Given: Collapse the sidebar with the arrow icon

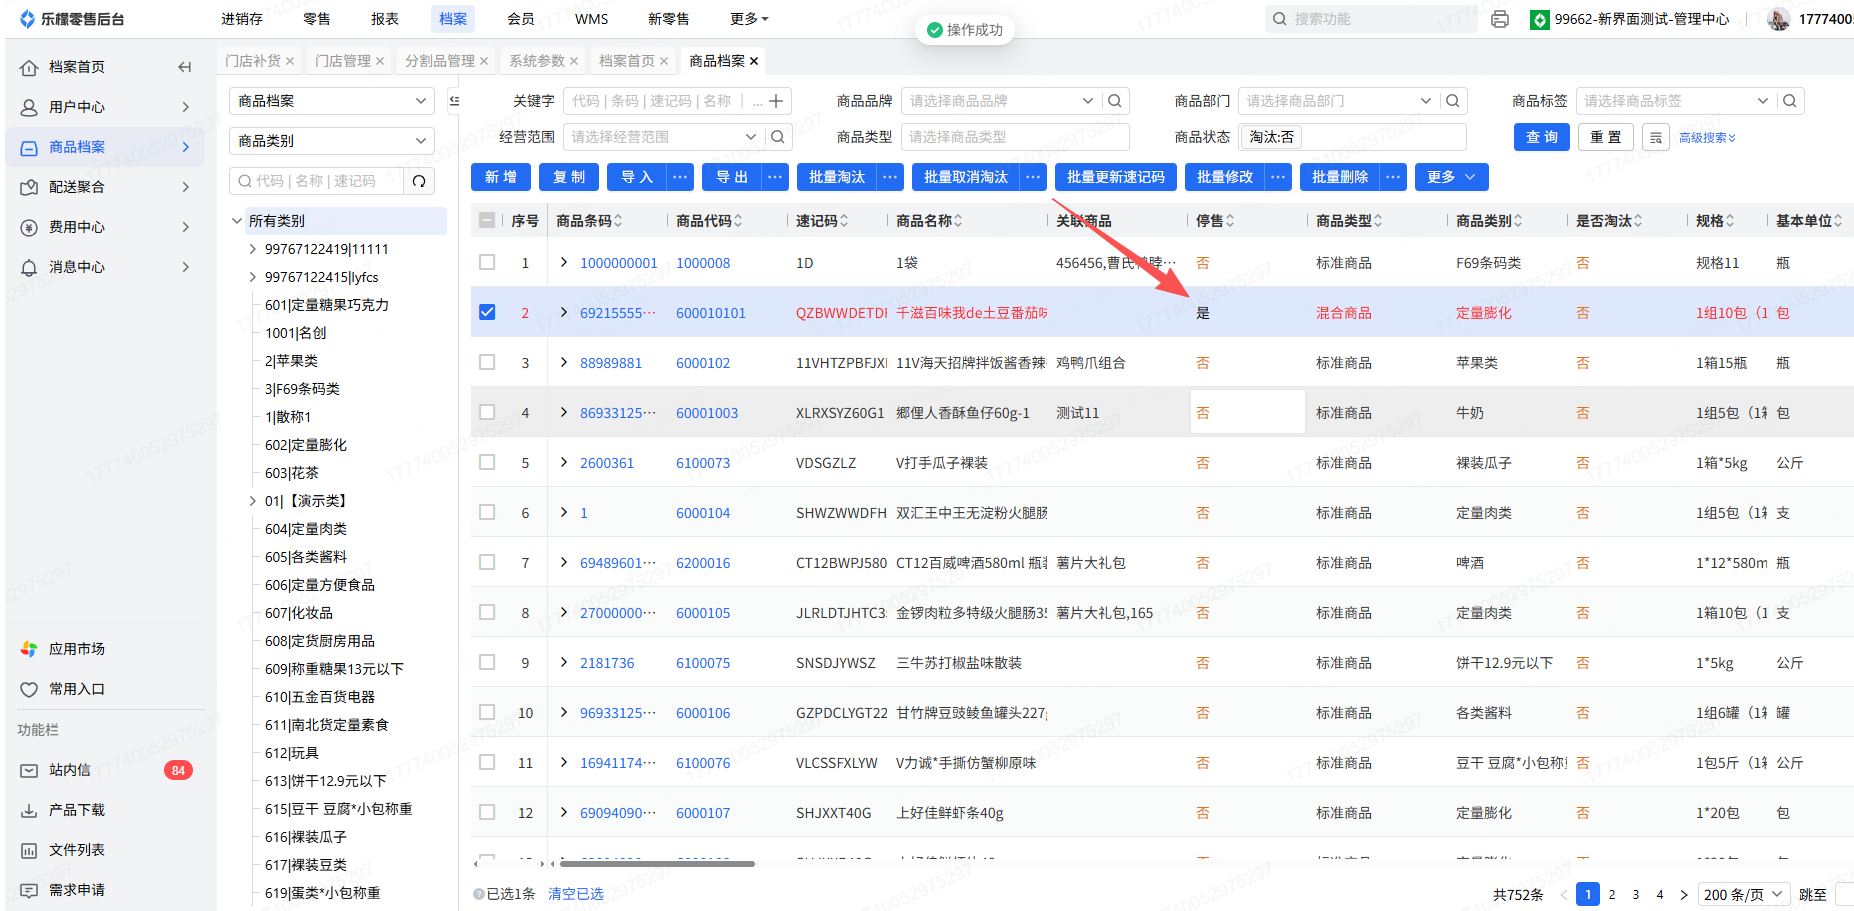Looking at the screenshot, I should (184, 67).
